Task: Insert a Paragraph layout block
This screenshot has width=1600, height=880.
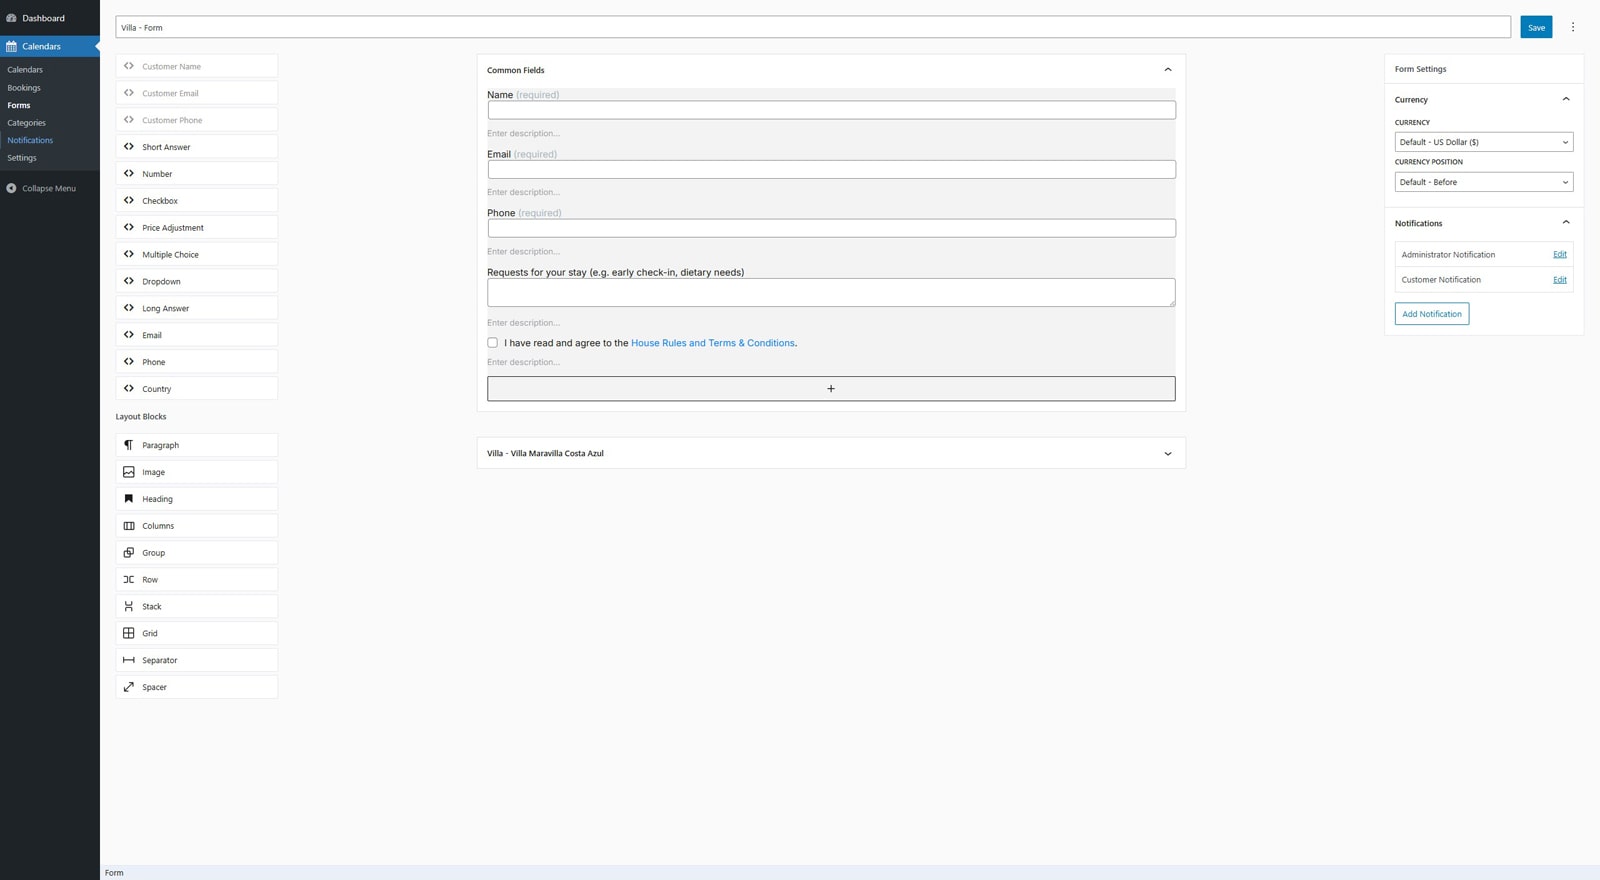Action: pyautogui.click(x=196, y=445)
